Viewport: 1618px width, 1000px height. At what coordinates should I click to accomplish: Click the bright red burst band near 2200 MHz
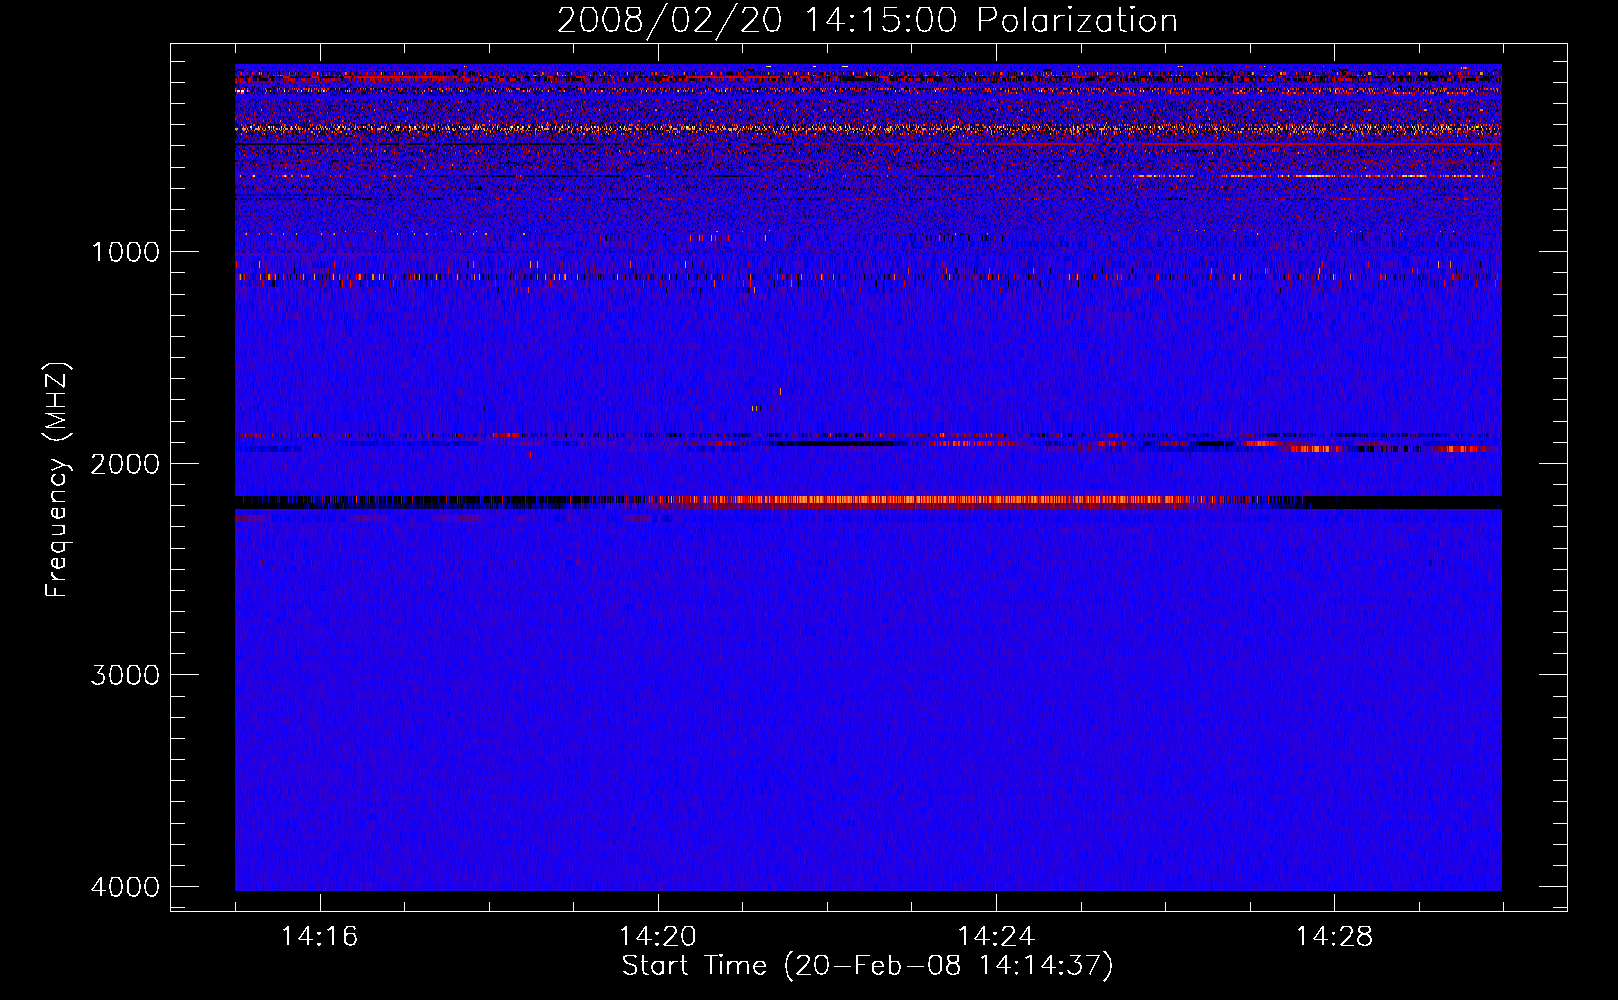[x=930, y=500]
